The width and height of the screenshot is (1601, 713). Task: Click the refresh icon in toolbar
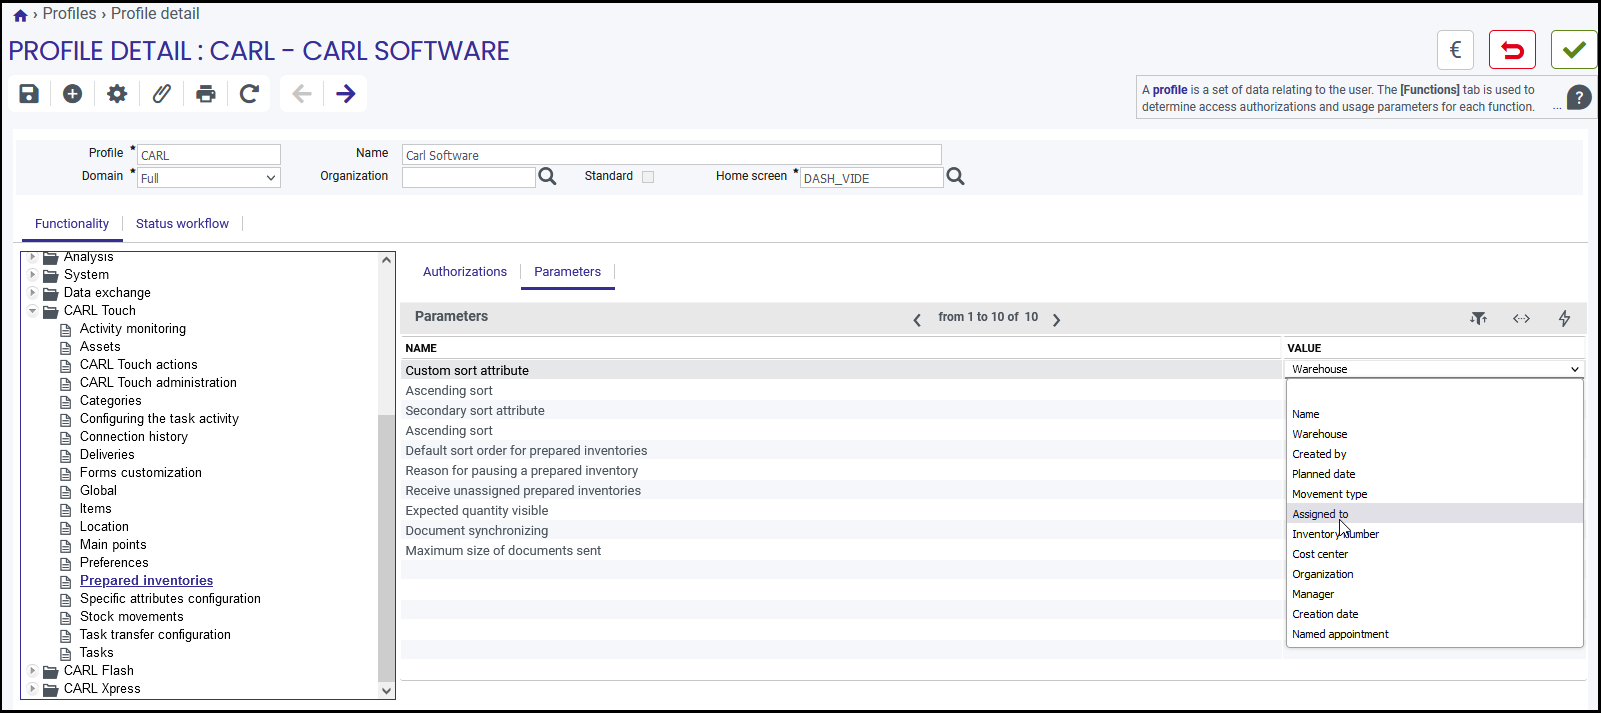(x=249, y=94)
